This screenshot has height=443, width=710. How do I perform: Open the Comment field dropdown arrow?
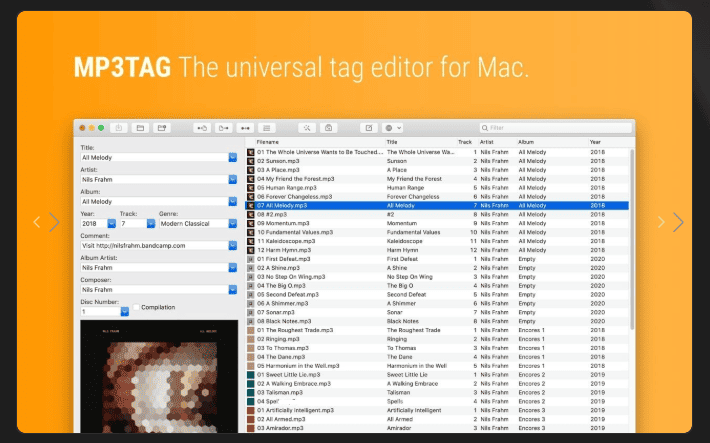[233, 246]
